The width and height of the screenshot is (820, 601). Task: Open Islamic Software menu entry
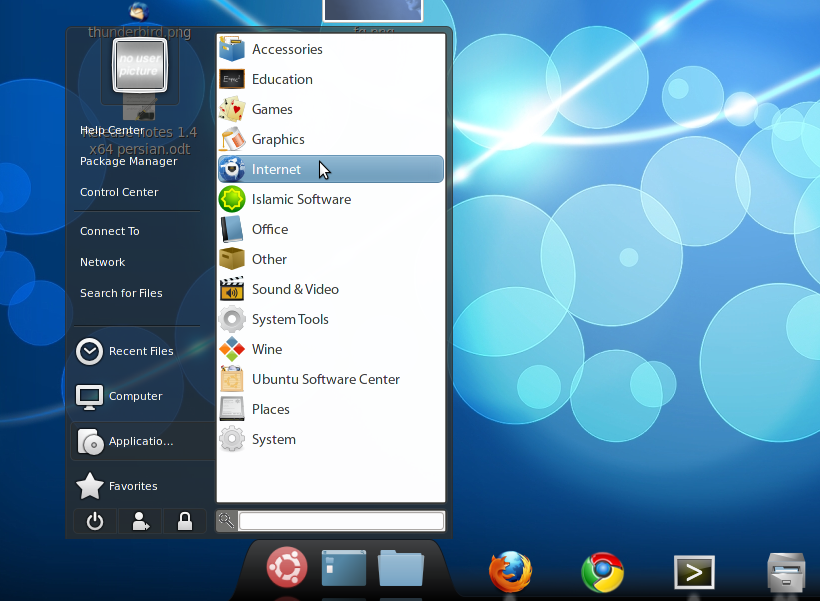tap(331, 199)
